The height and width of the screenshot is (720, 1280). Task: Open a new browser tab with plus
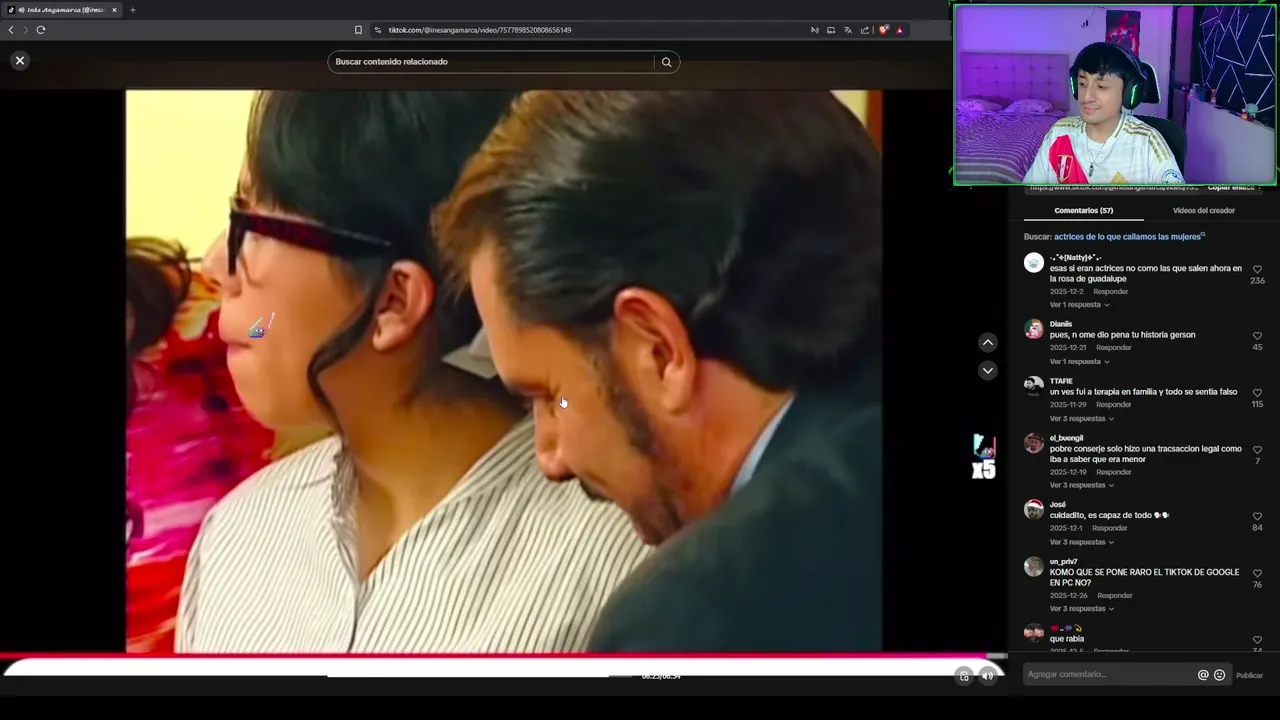click(x=132, y=10)
